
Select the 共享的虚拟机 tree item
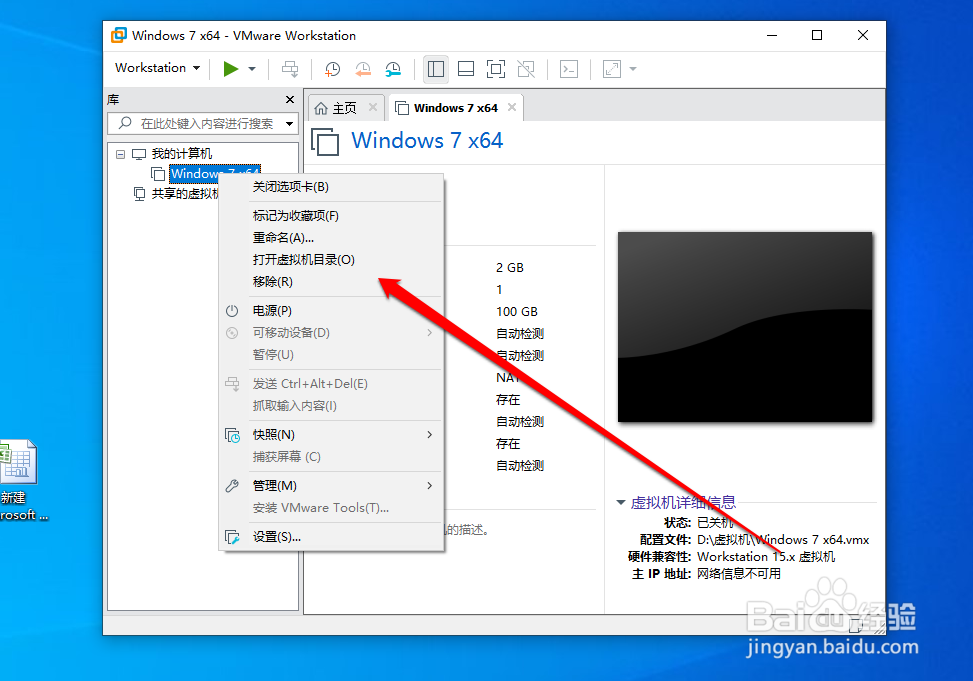tap(186, 194)
